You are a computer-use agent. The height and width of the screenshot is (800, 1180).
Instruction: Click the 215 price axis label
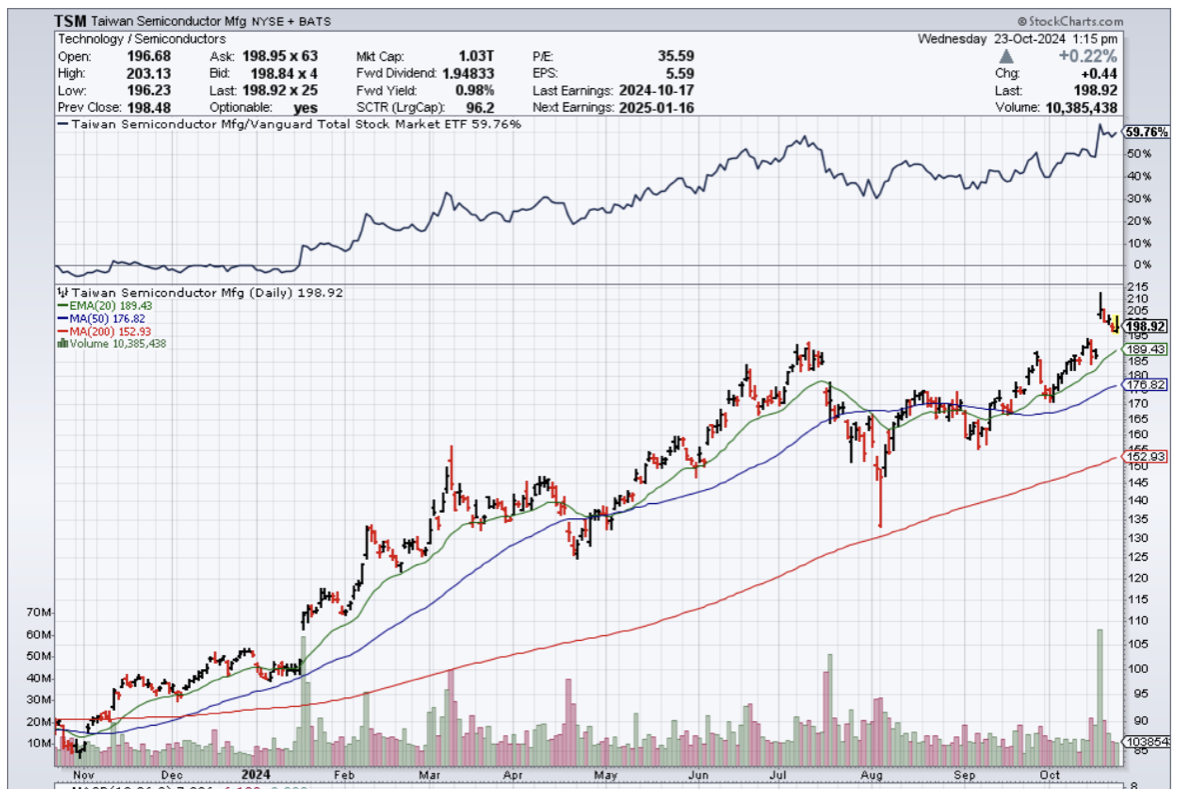click(1137, 287)
